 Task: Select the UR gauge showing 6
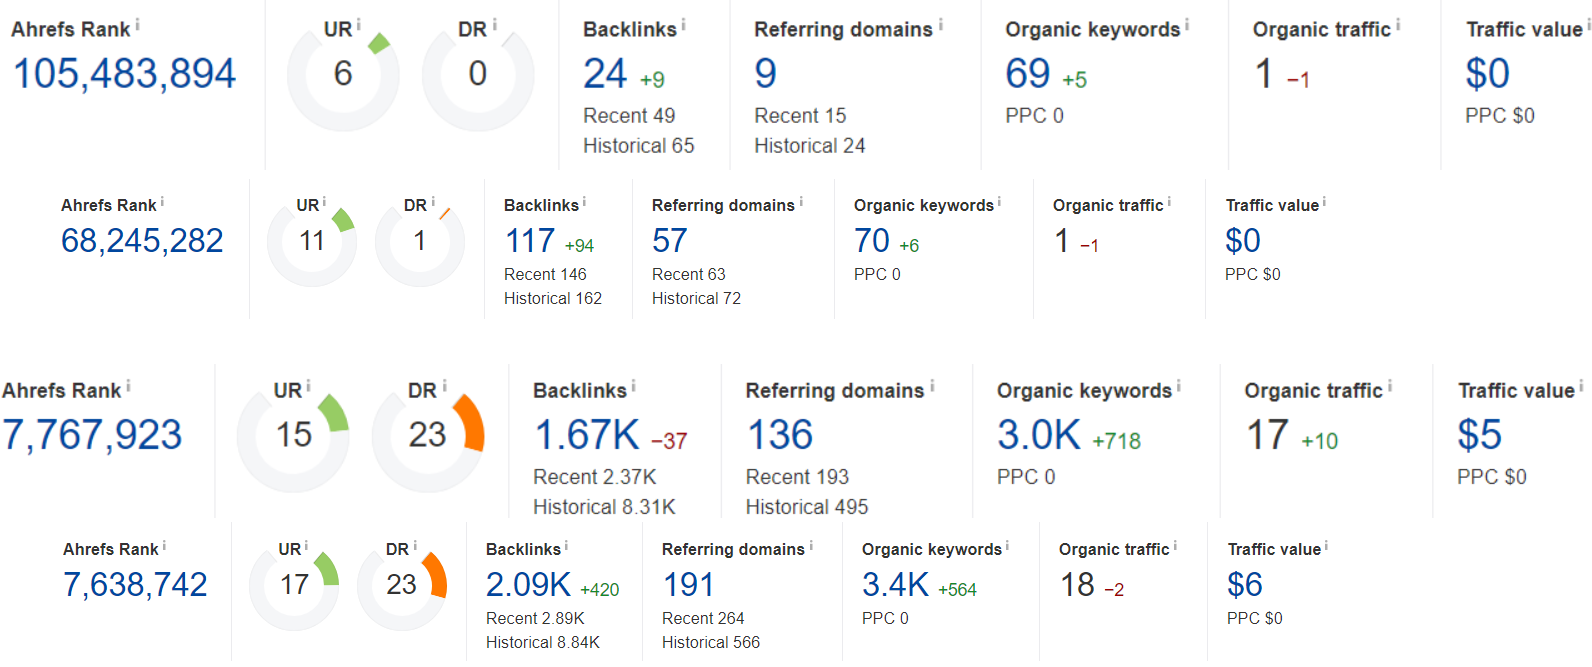click(x=343, y=75)
